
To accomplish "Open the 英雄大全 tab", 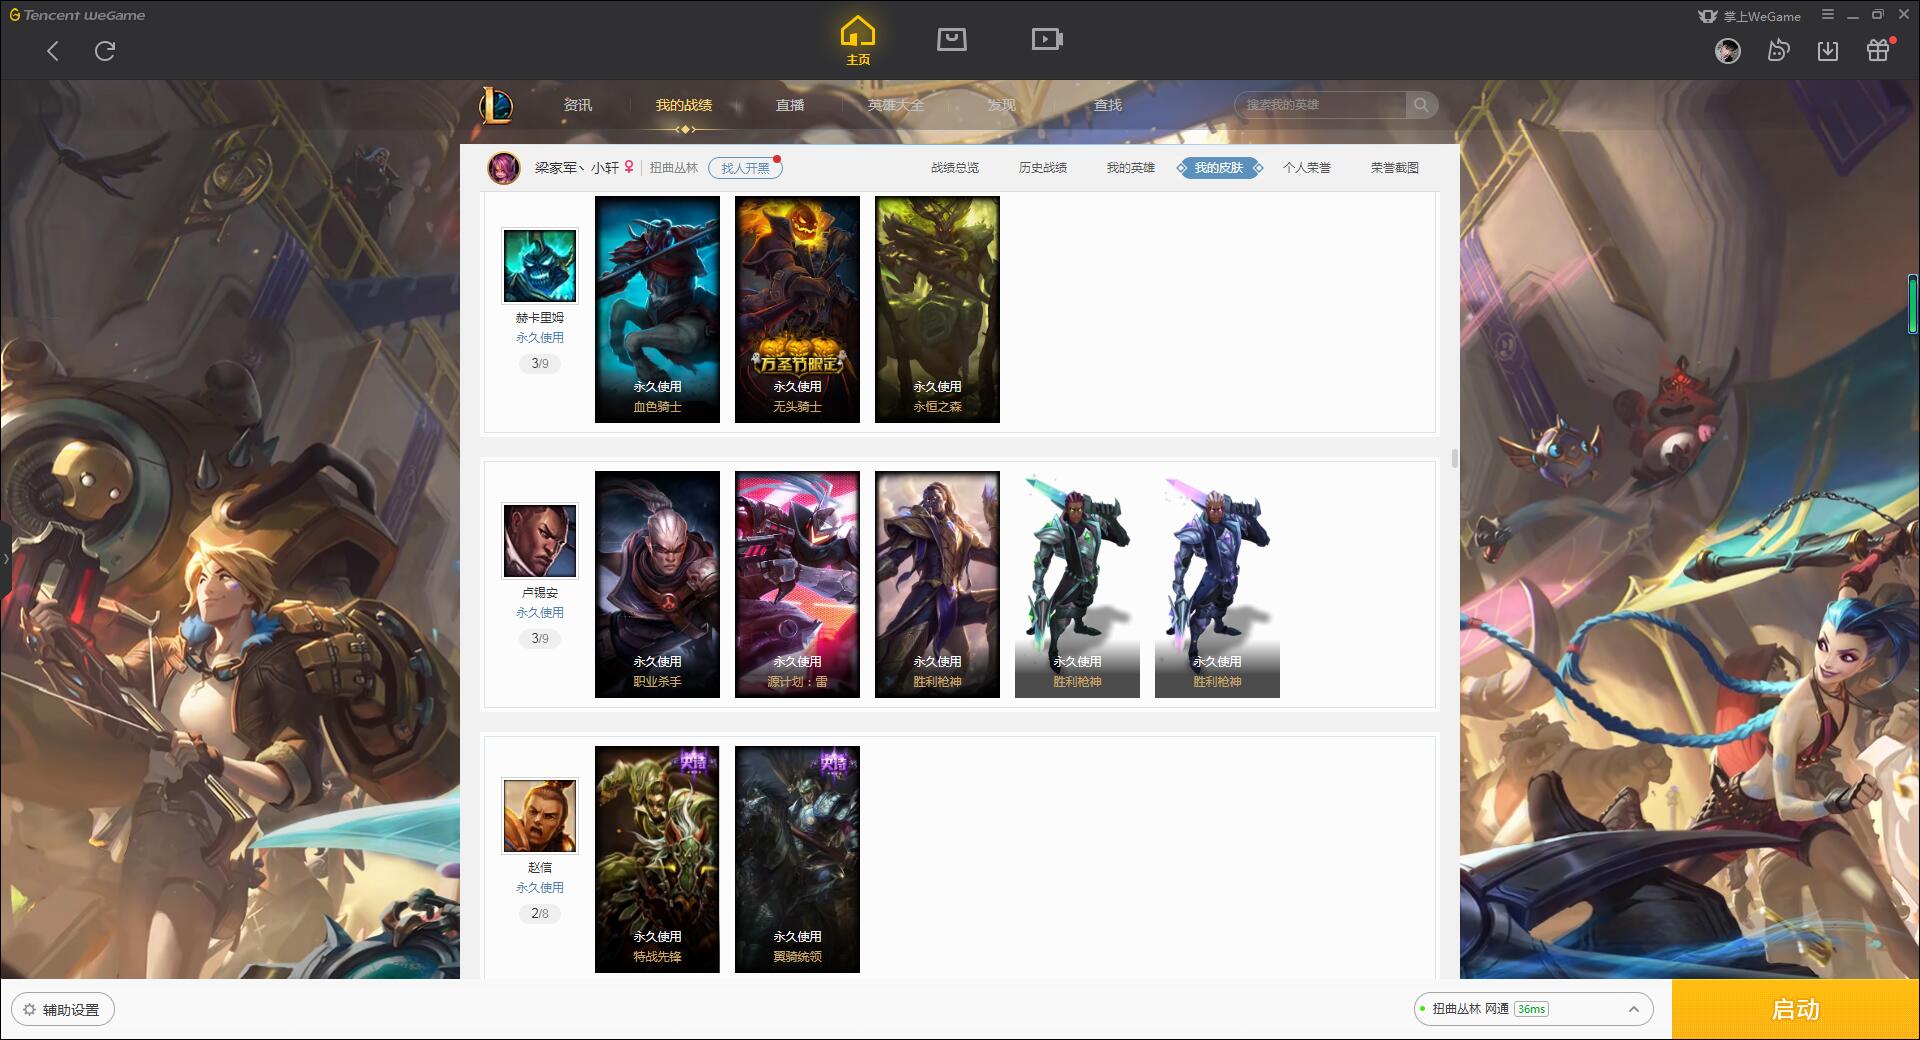I will click(x=896, y=105).
